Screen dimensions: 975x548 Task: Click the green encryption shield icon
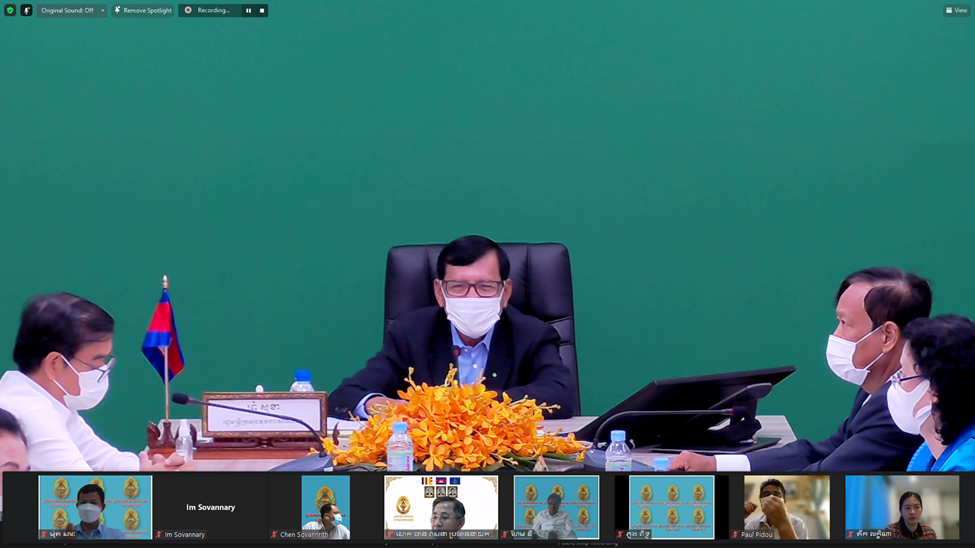[10, 10]
